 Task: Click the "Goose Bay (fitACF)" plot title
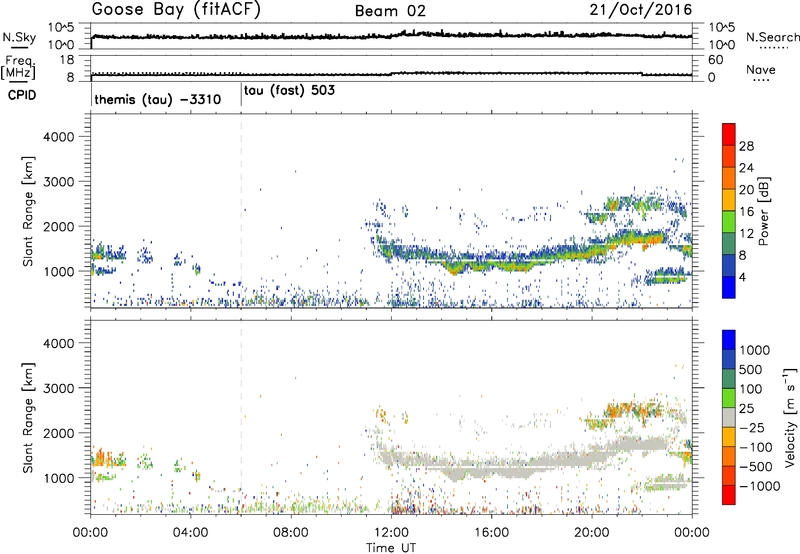(x=176, y=10)
